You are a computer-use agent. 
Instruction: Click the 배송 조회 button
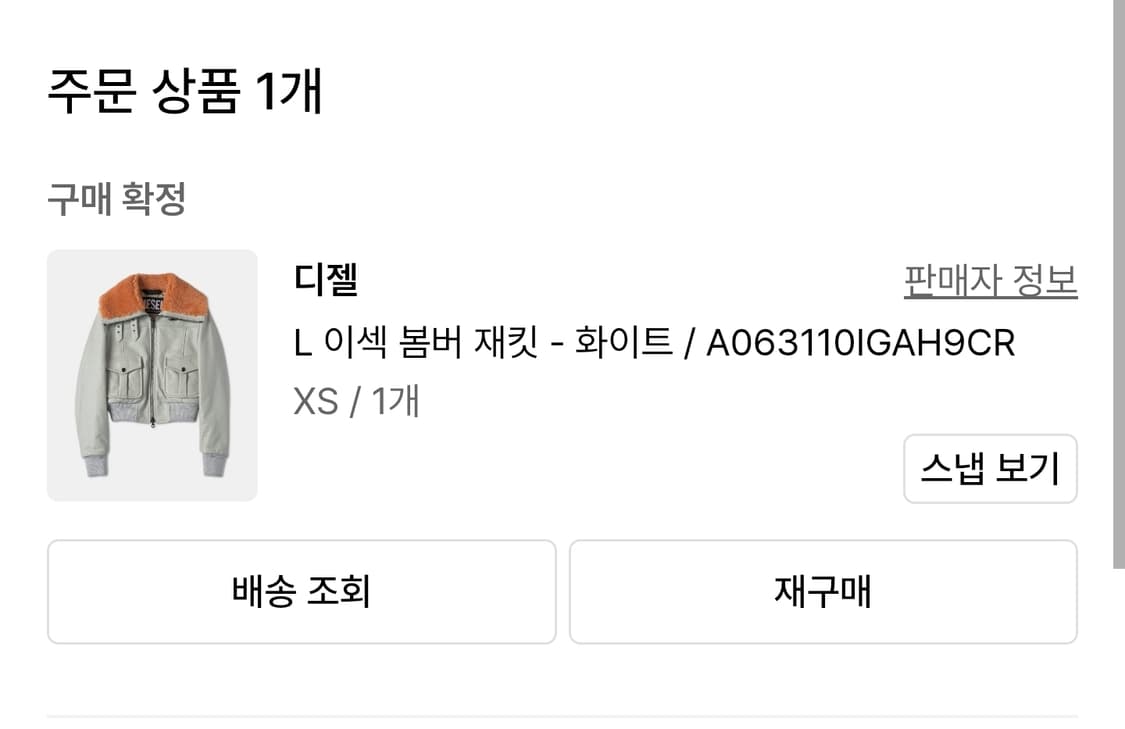[x=301, y=592]
